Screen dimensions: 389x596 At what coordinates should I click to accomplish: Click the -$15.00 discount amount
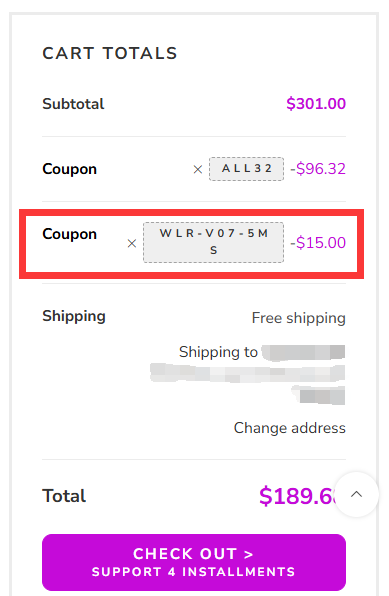318,243
